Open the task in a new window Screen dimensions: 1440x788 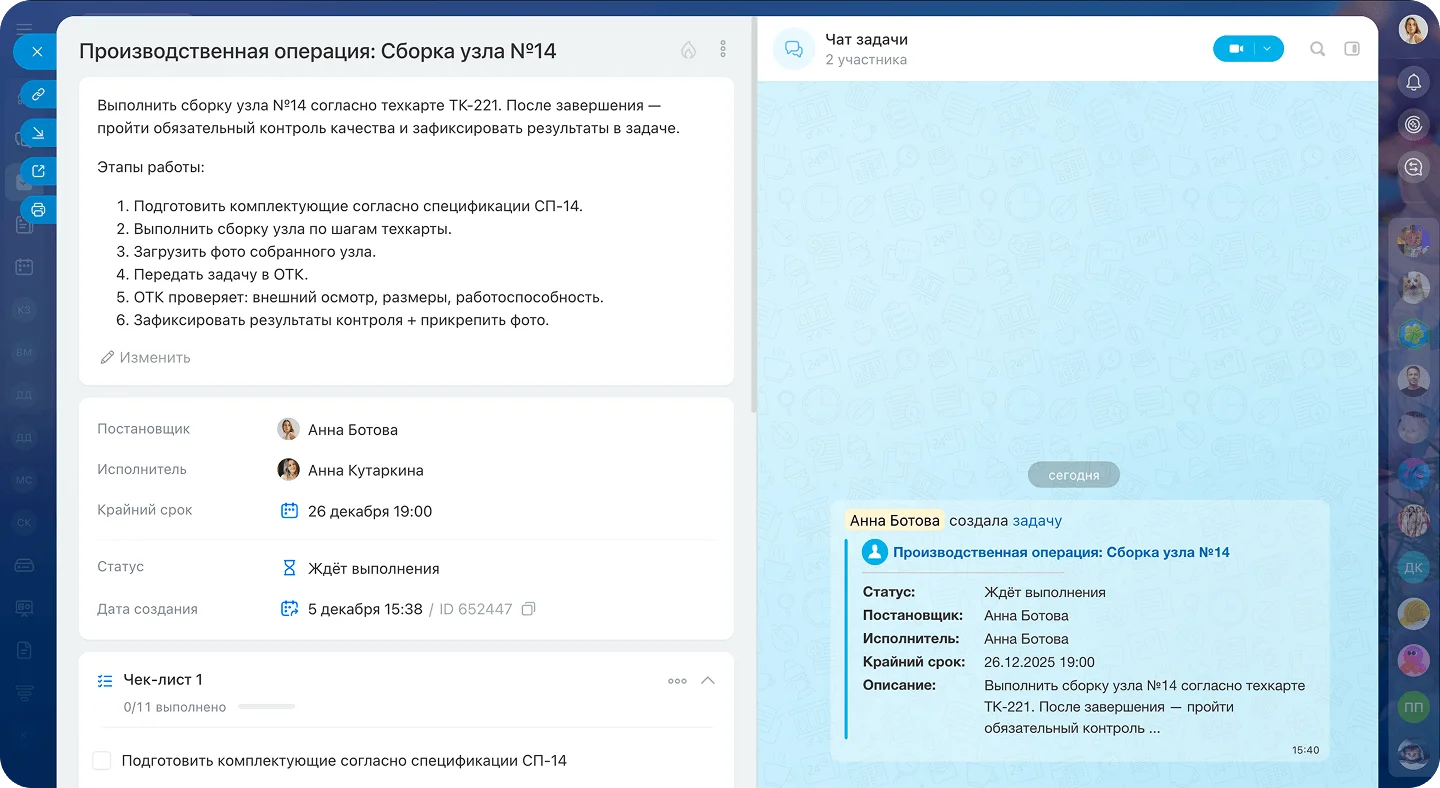[38, 171]
